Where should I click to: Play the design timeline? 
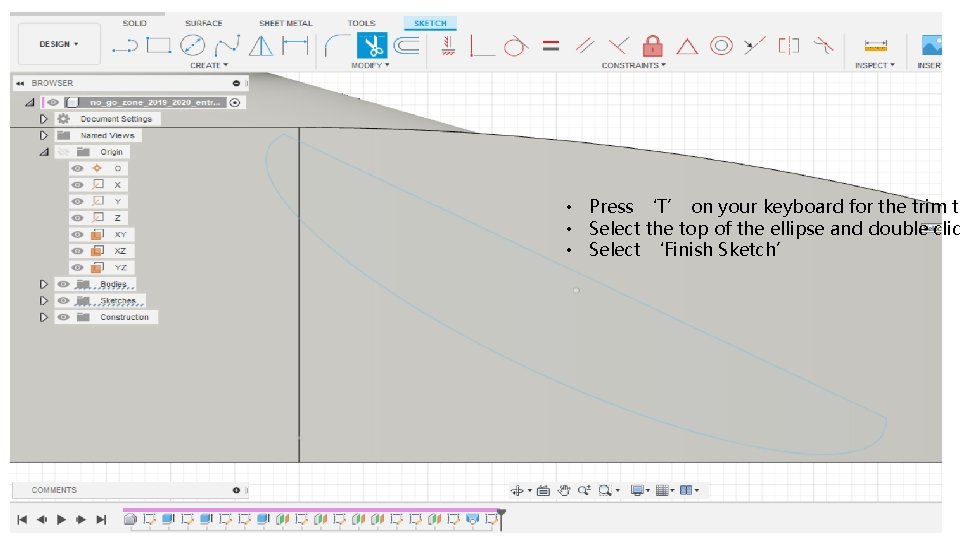[x=61, y=520]
